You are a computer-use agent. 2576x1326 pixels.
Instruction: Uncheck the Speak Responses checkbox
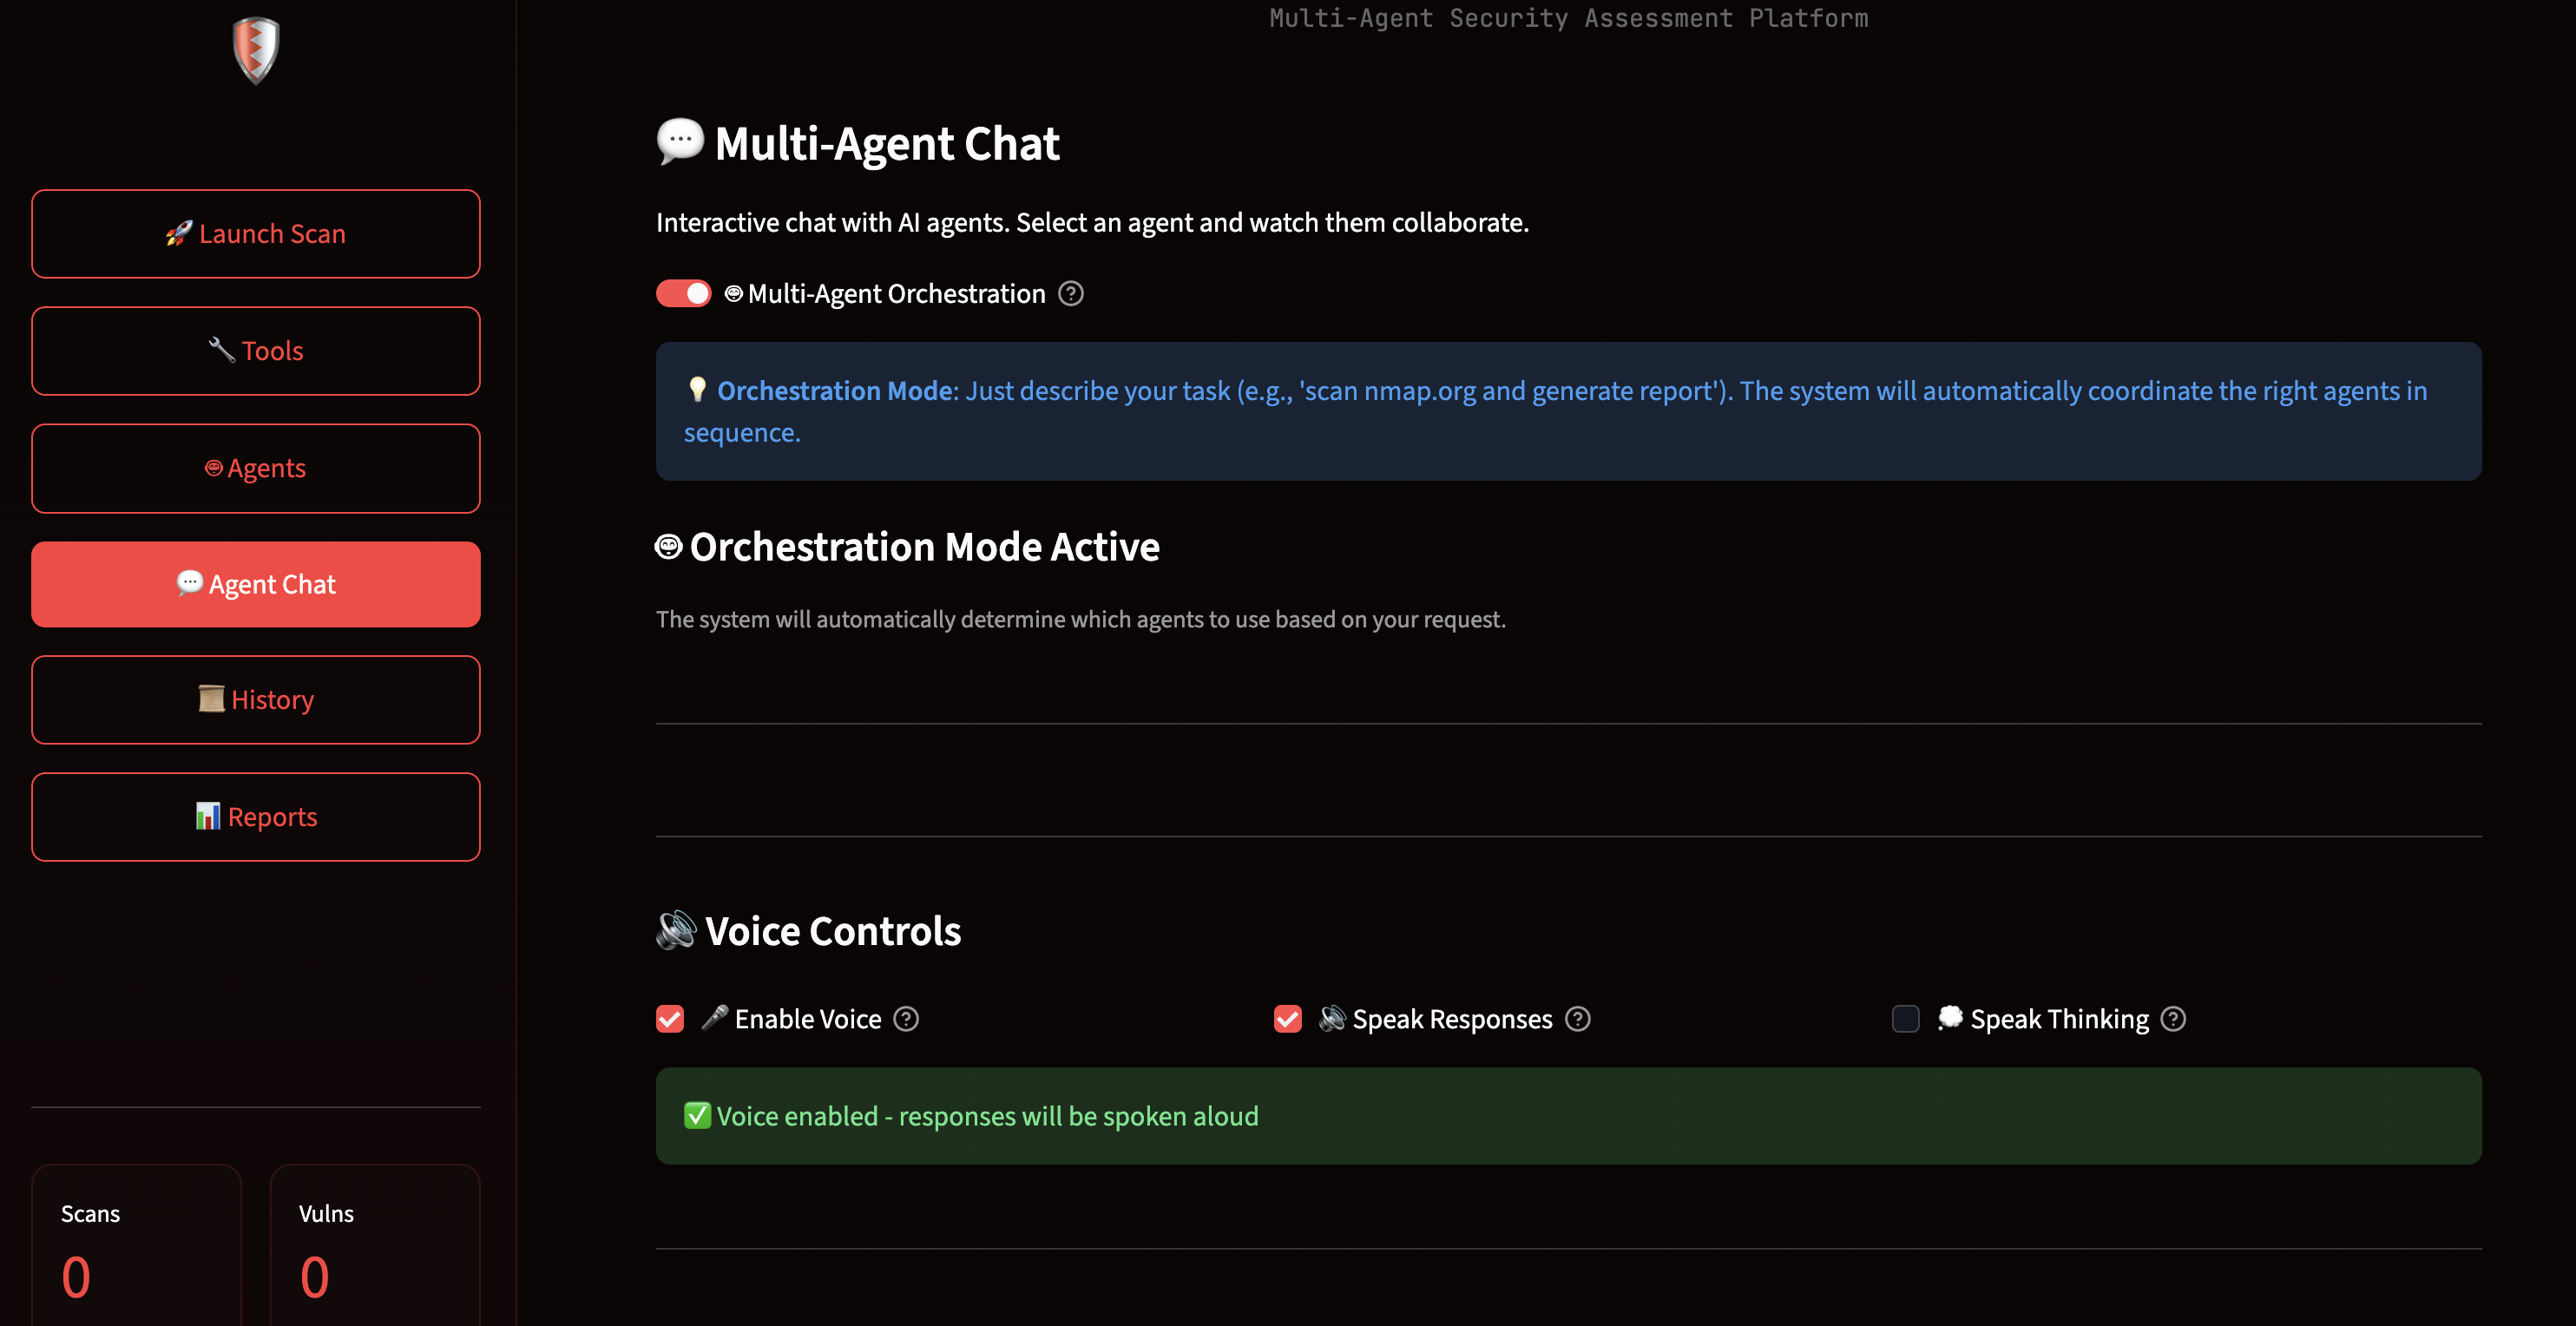(1288, 1019)
